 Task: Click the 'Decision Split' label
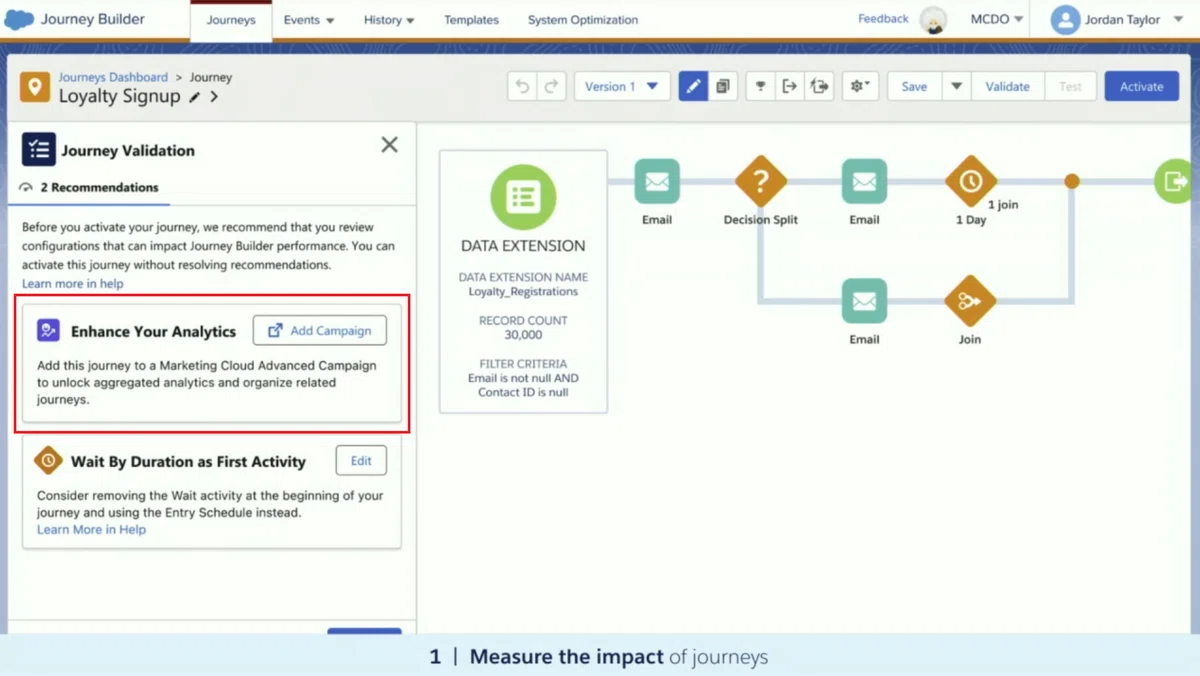coord(761,220)
